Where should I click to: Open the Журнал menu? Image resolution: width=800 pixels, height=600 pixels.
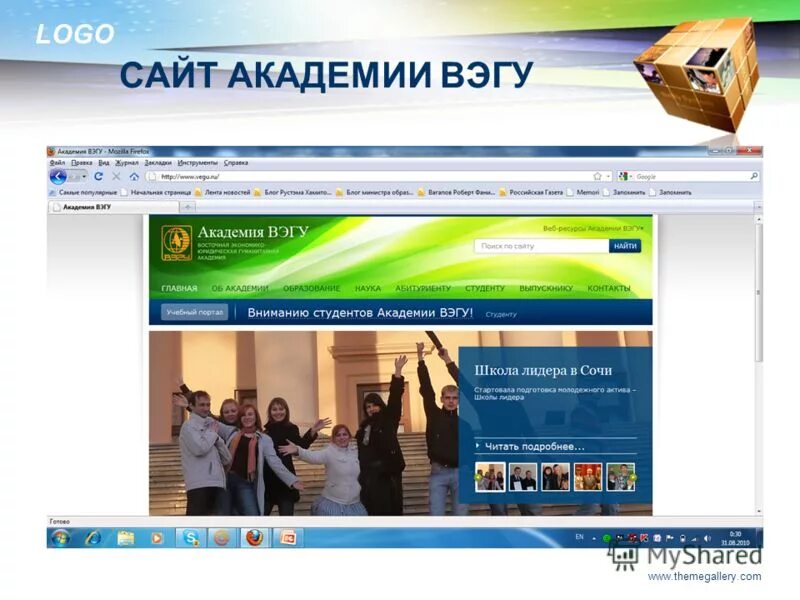127,163
